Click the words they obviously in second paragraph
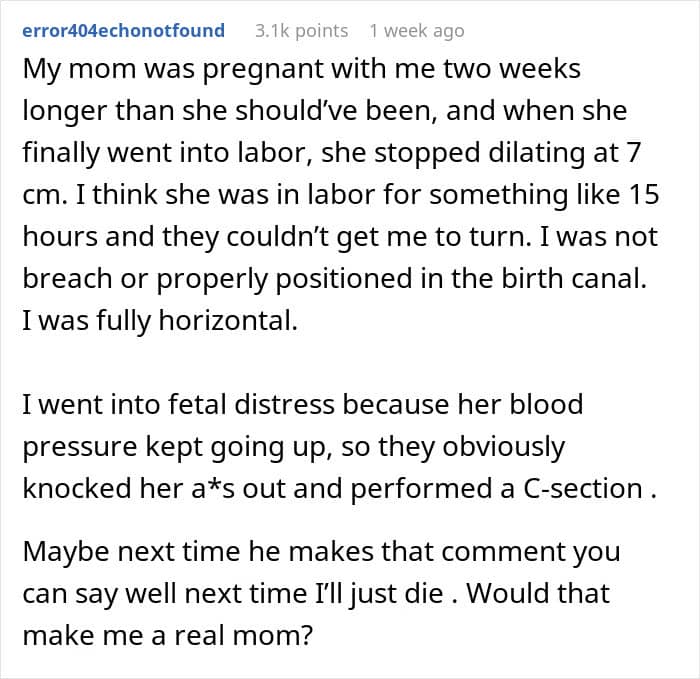 471,446
